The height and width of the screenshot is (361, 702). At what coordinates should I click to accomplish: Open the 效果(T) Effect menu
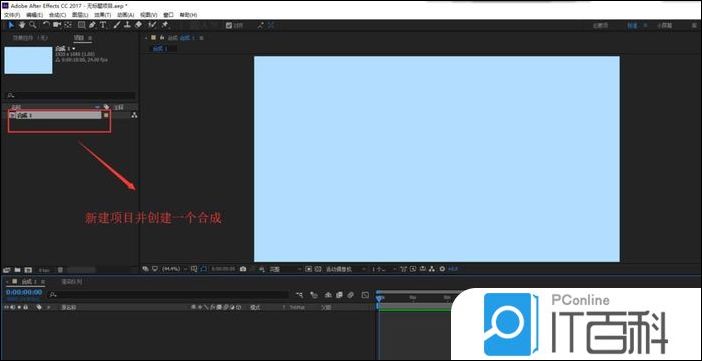click(x=102, y=15)
